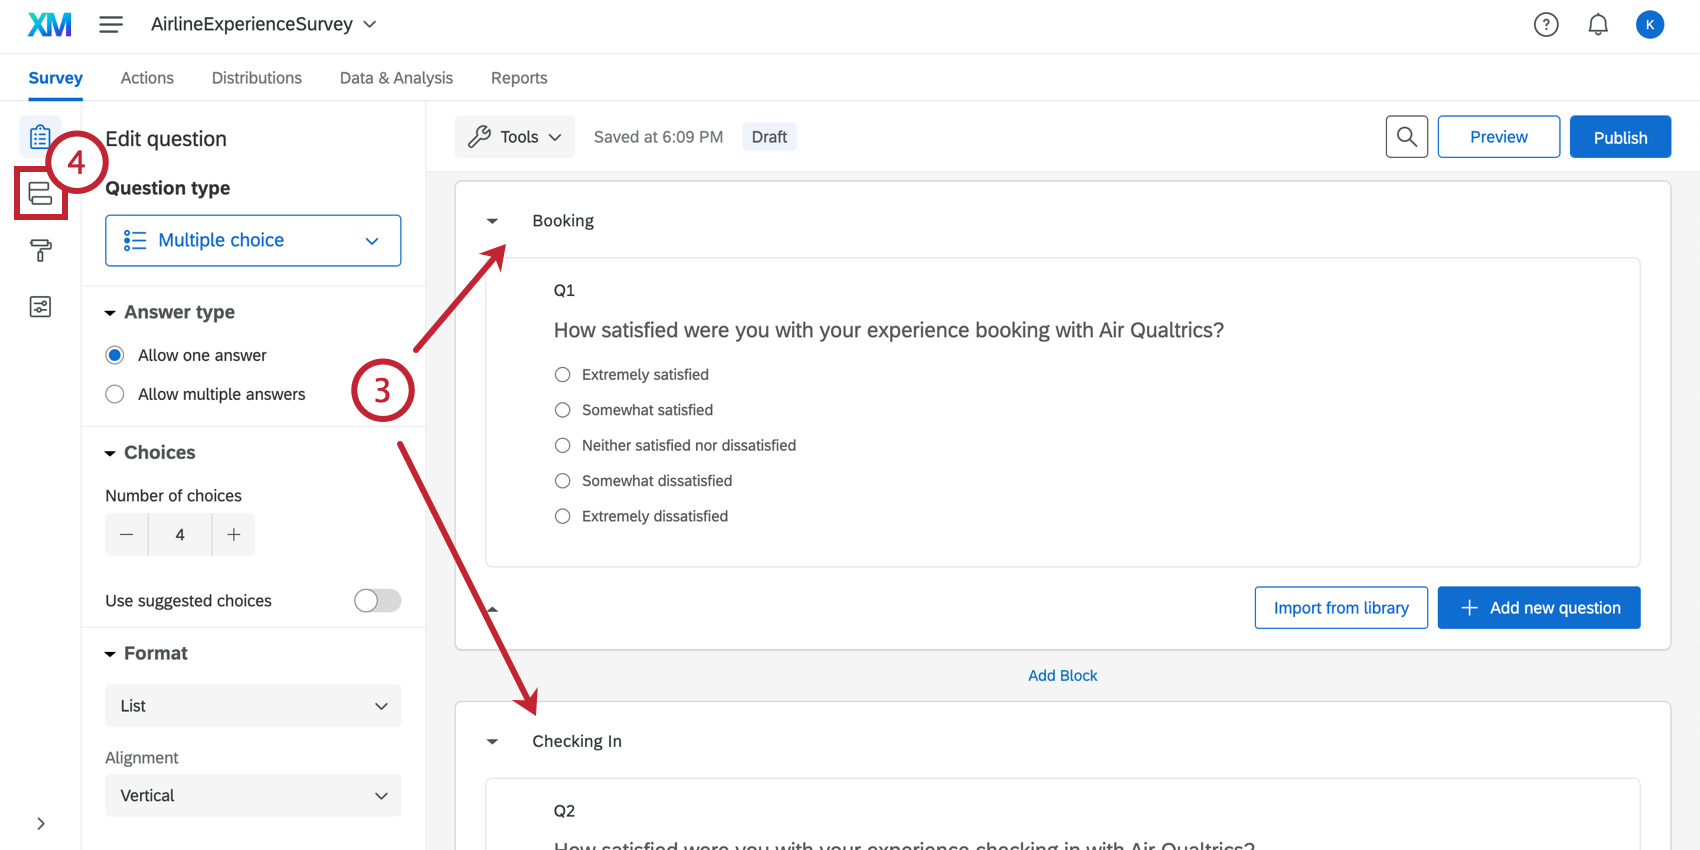Click the Add Block link

tap(1062, 675)
